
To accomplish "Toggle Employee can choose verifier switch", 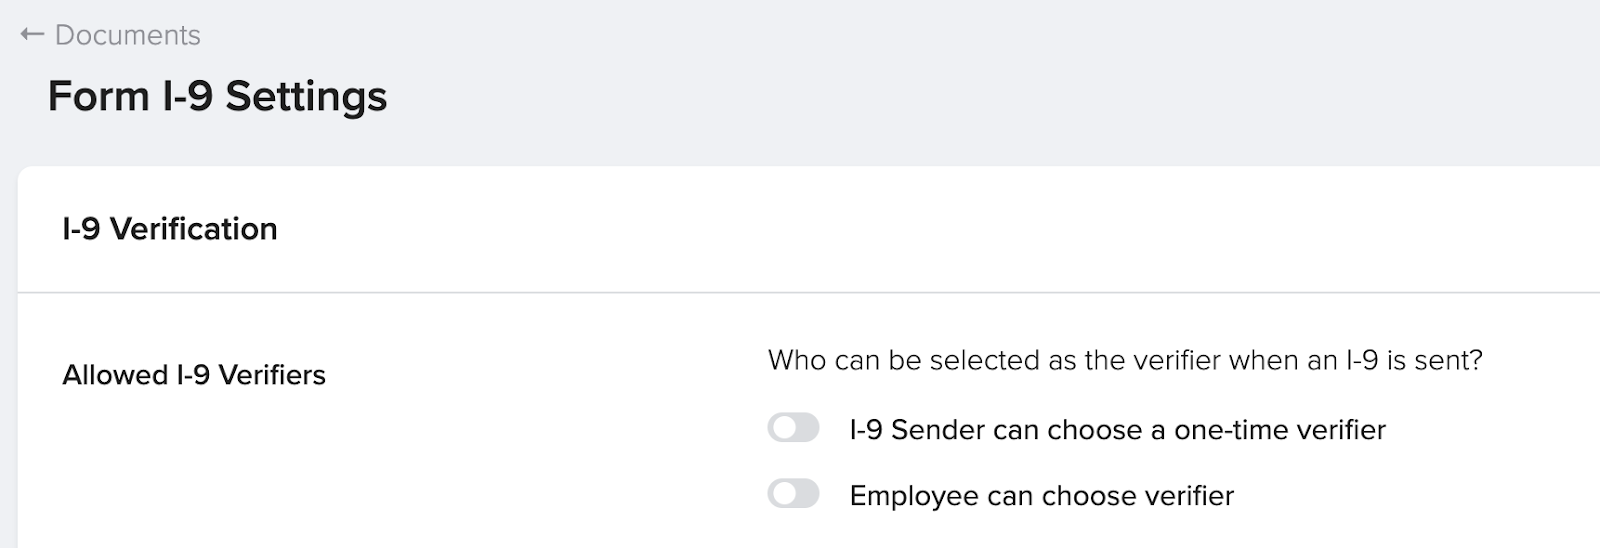I will pyautogui.click(x=793, y=494).
